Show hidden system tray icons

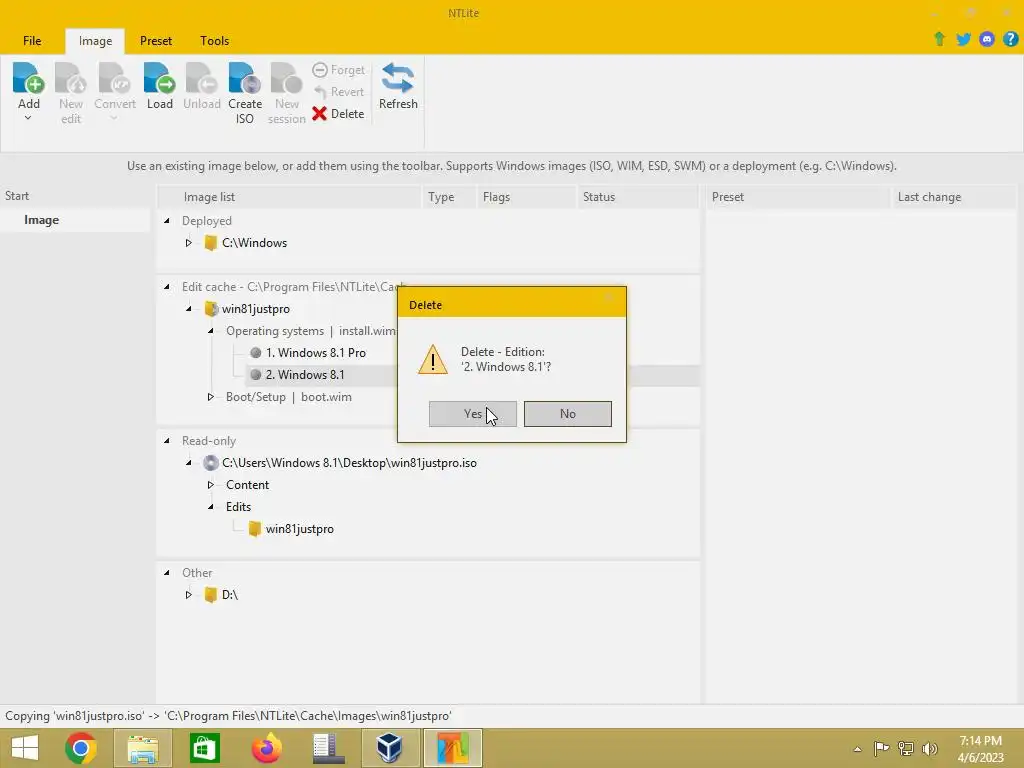tap(857, 749)
